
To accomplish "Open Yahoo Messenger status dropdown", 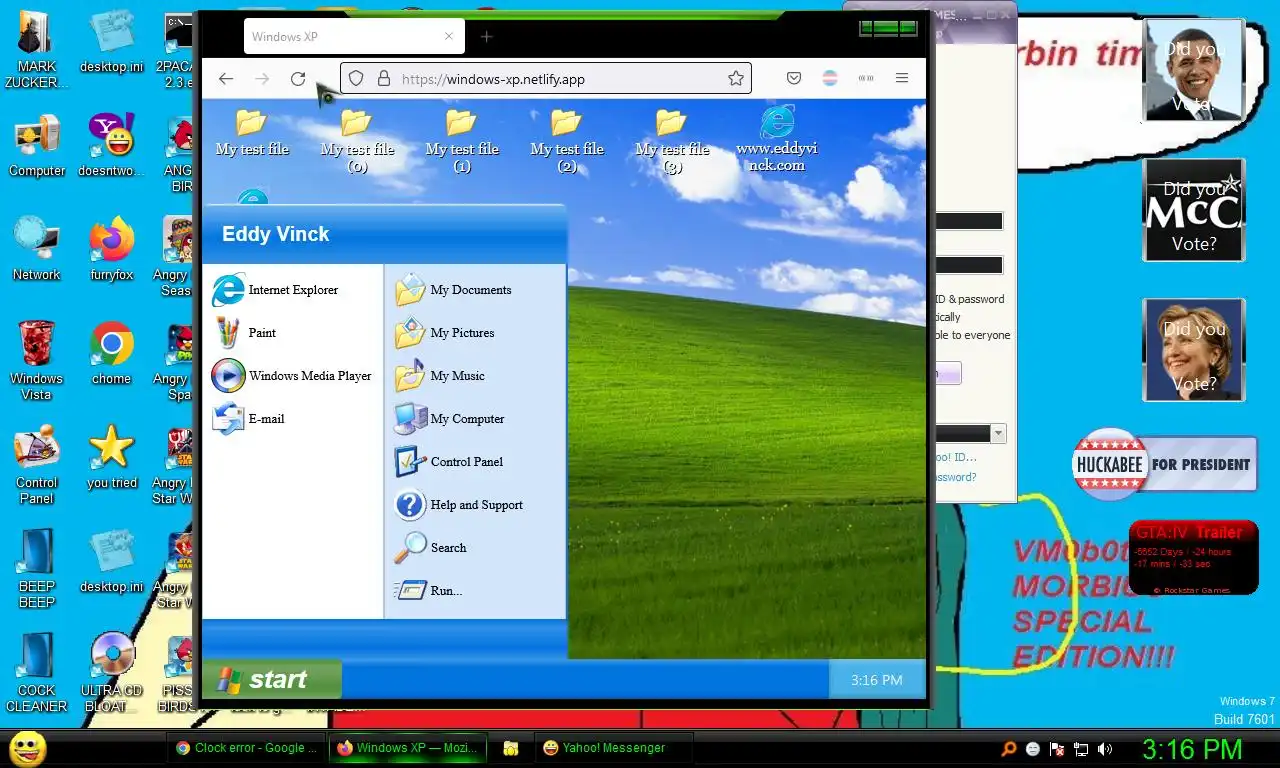I will tap(998, 434).
